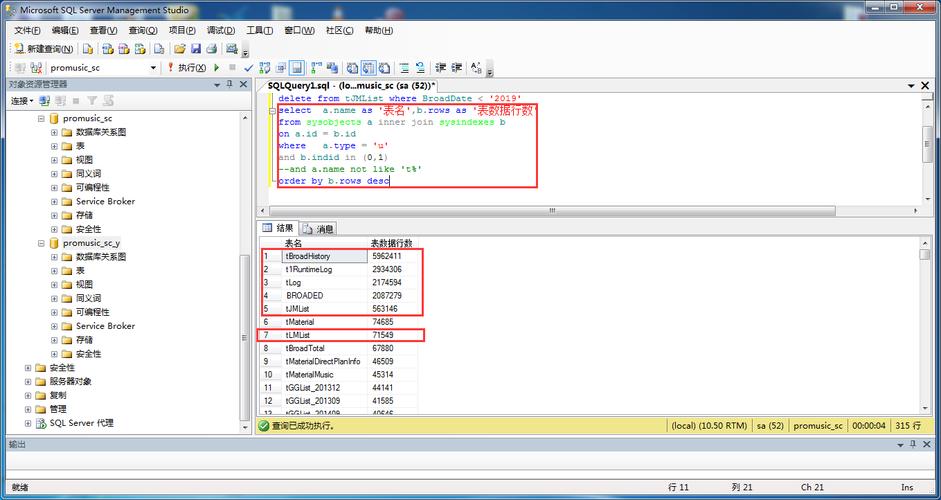Click the Change Connection icon

(x=36, y=68)
